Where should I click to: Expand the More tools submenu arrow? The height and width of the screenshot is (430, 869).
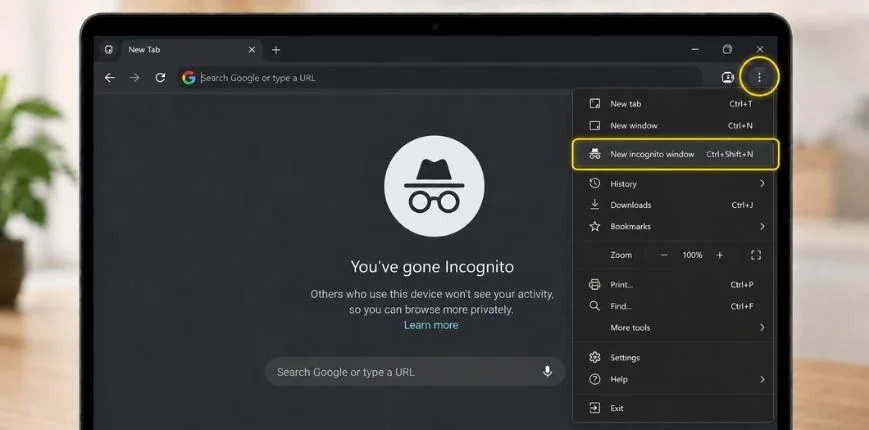pyautogui.click(x=762, y=327)
